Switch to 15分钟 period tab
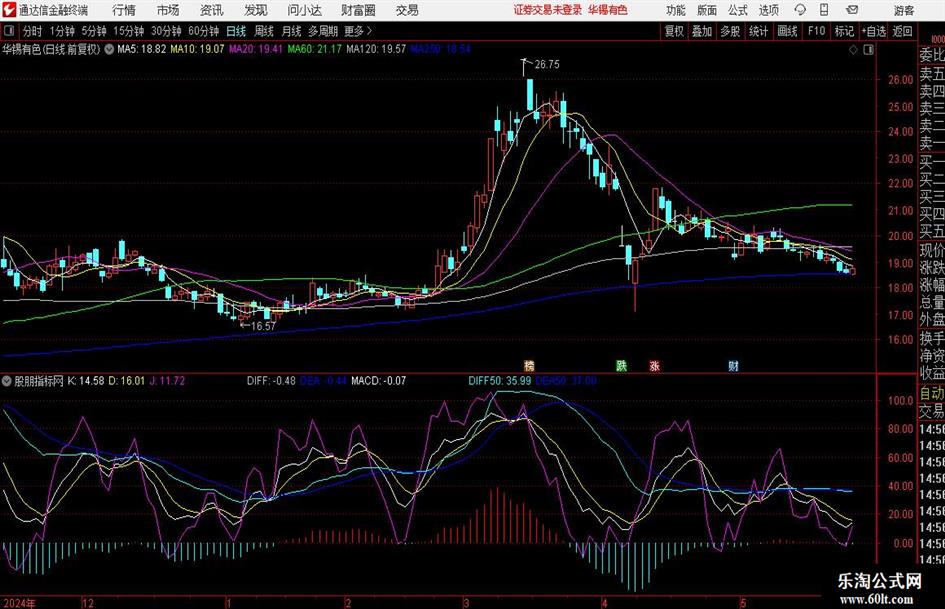This screenshot has height=609, width=945. (128, 31)
